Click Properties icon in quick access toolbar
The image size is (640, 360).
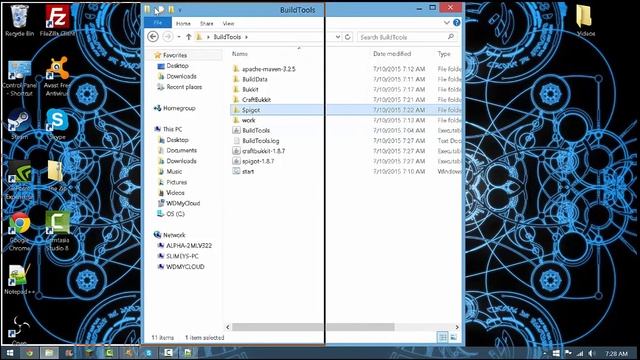click(160, 9)
